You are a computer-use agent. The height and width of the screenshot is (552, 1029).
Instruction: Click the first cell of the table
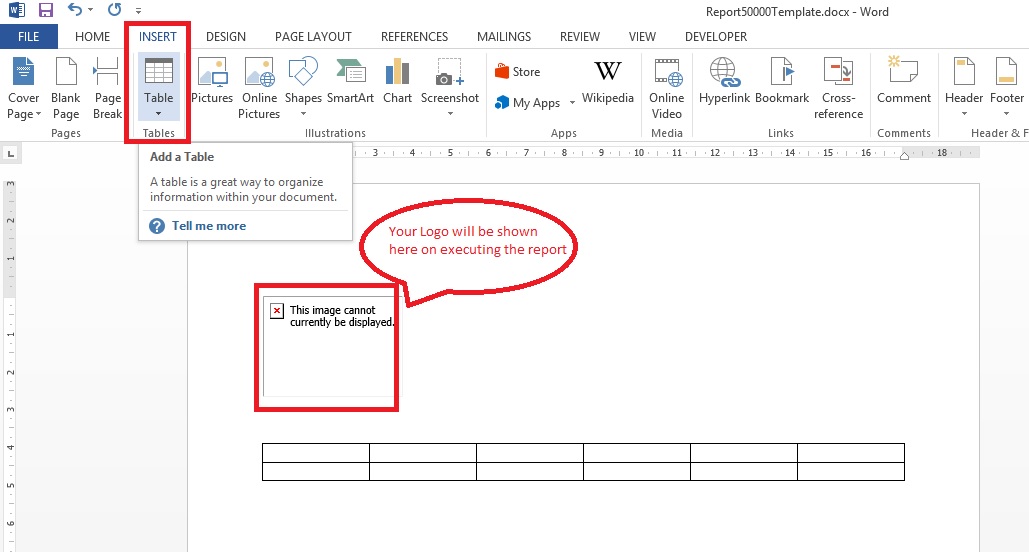pos(316,453)
